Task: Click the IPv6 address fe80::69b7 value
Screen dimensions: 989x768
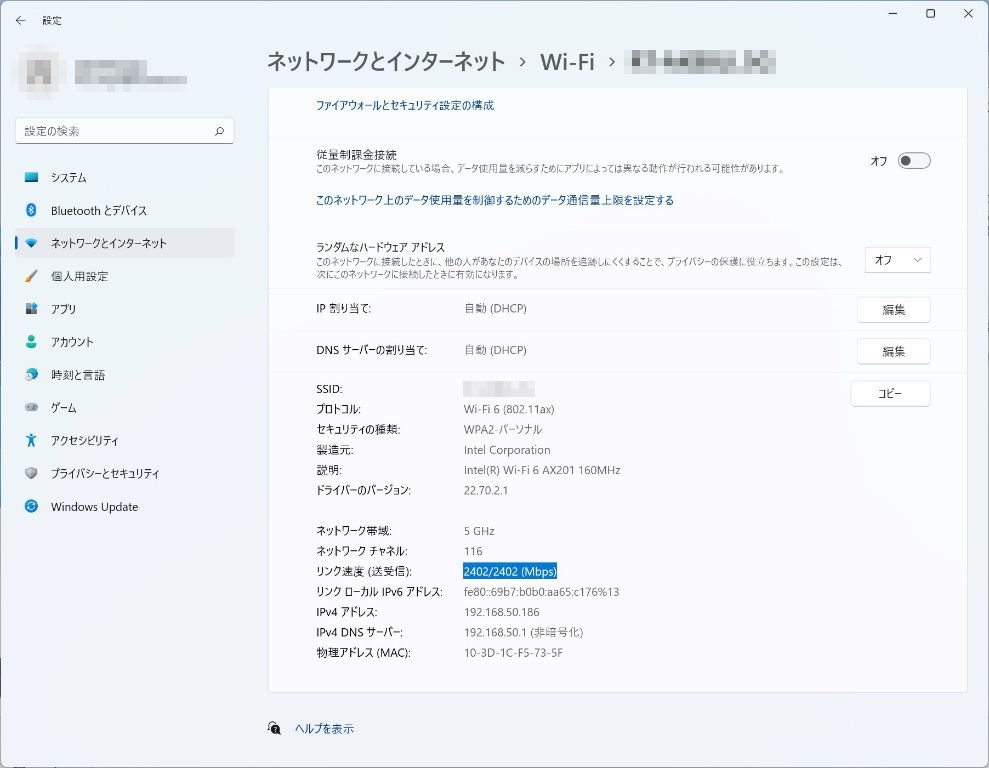Action: click(x=541, y=591)
